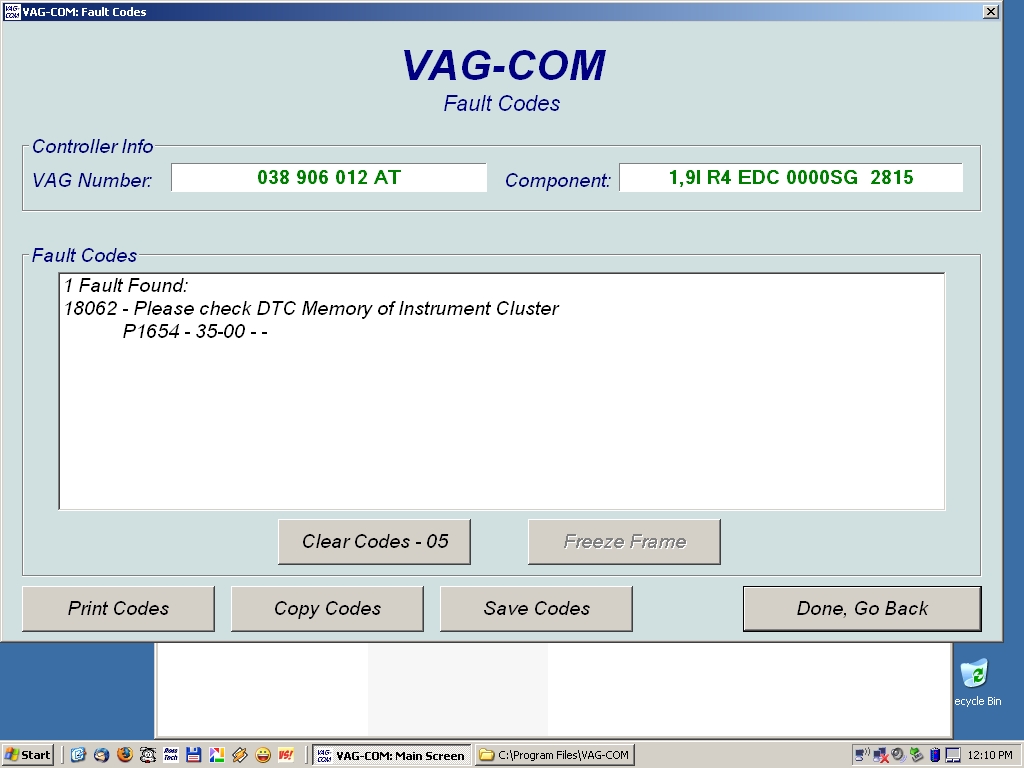Click the disconnected network tray icon
This screenshot has width=1024, height=768.
[x=880, y=755]
